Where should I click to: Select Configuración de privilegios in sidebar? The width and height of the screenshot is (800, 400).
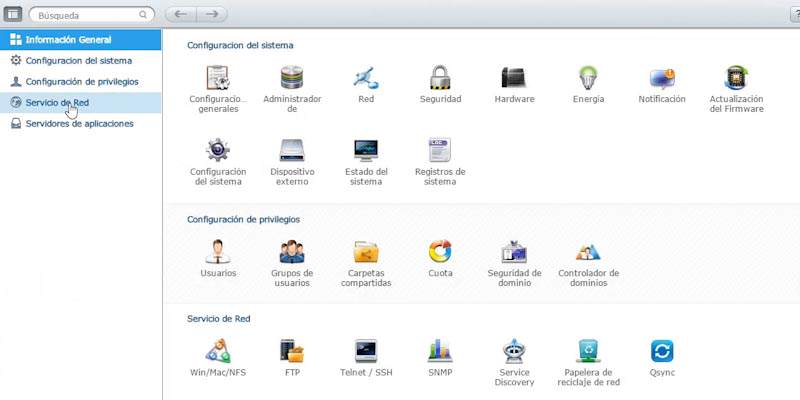(x=81, y=82)
